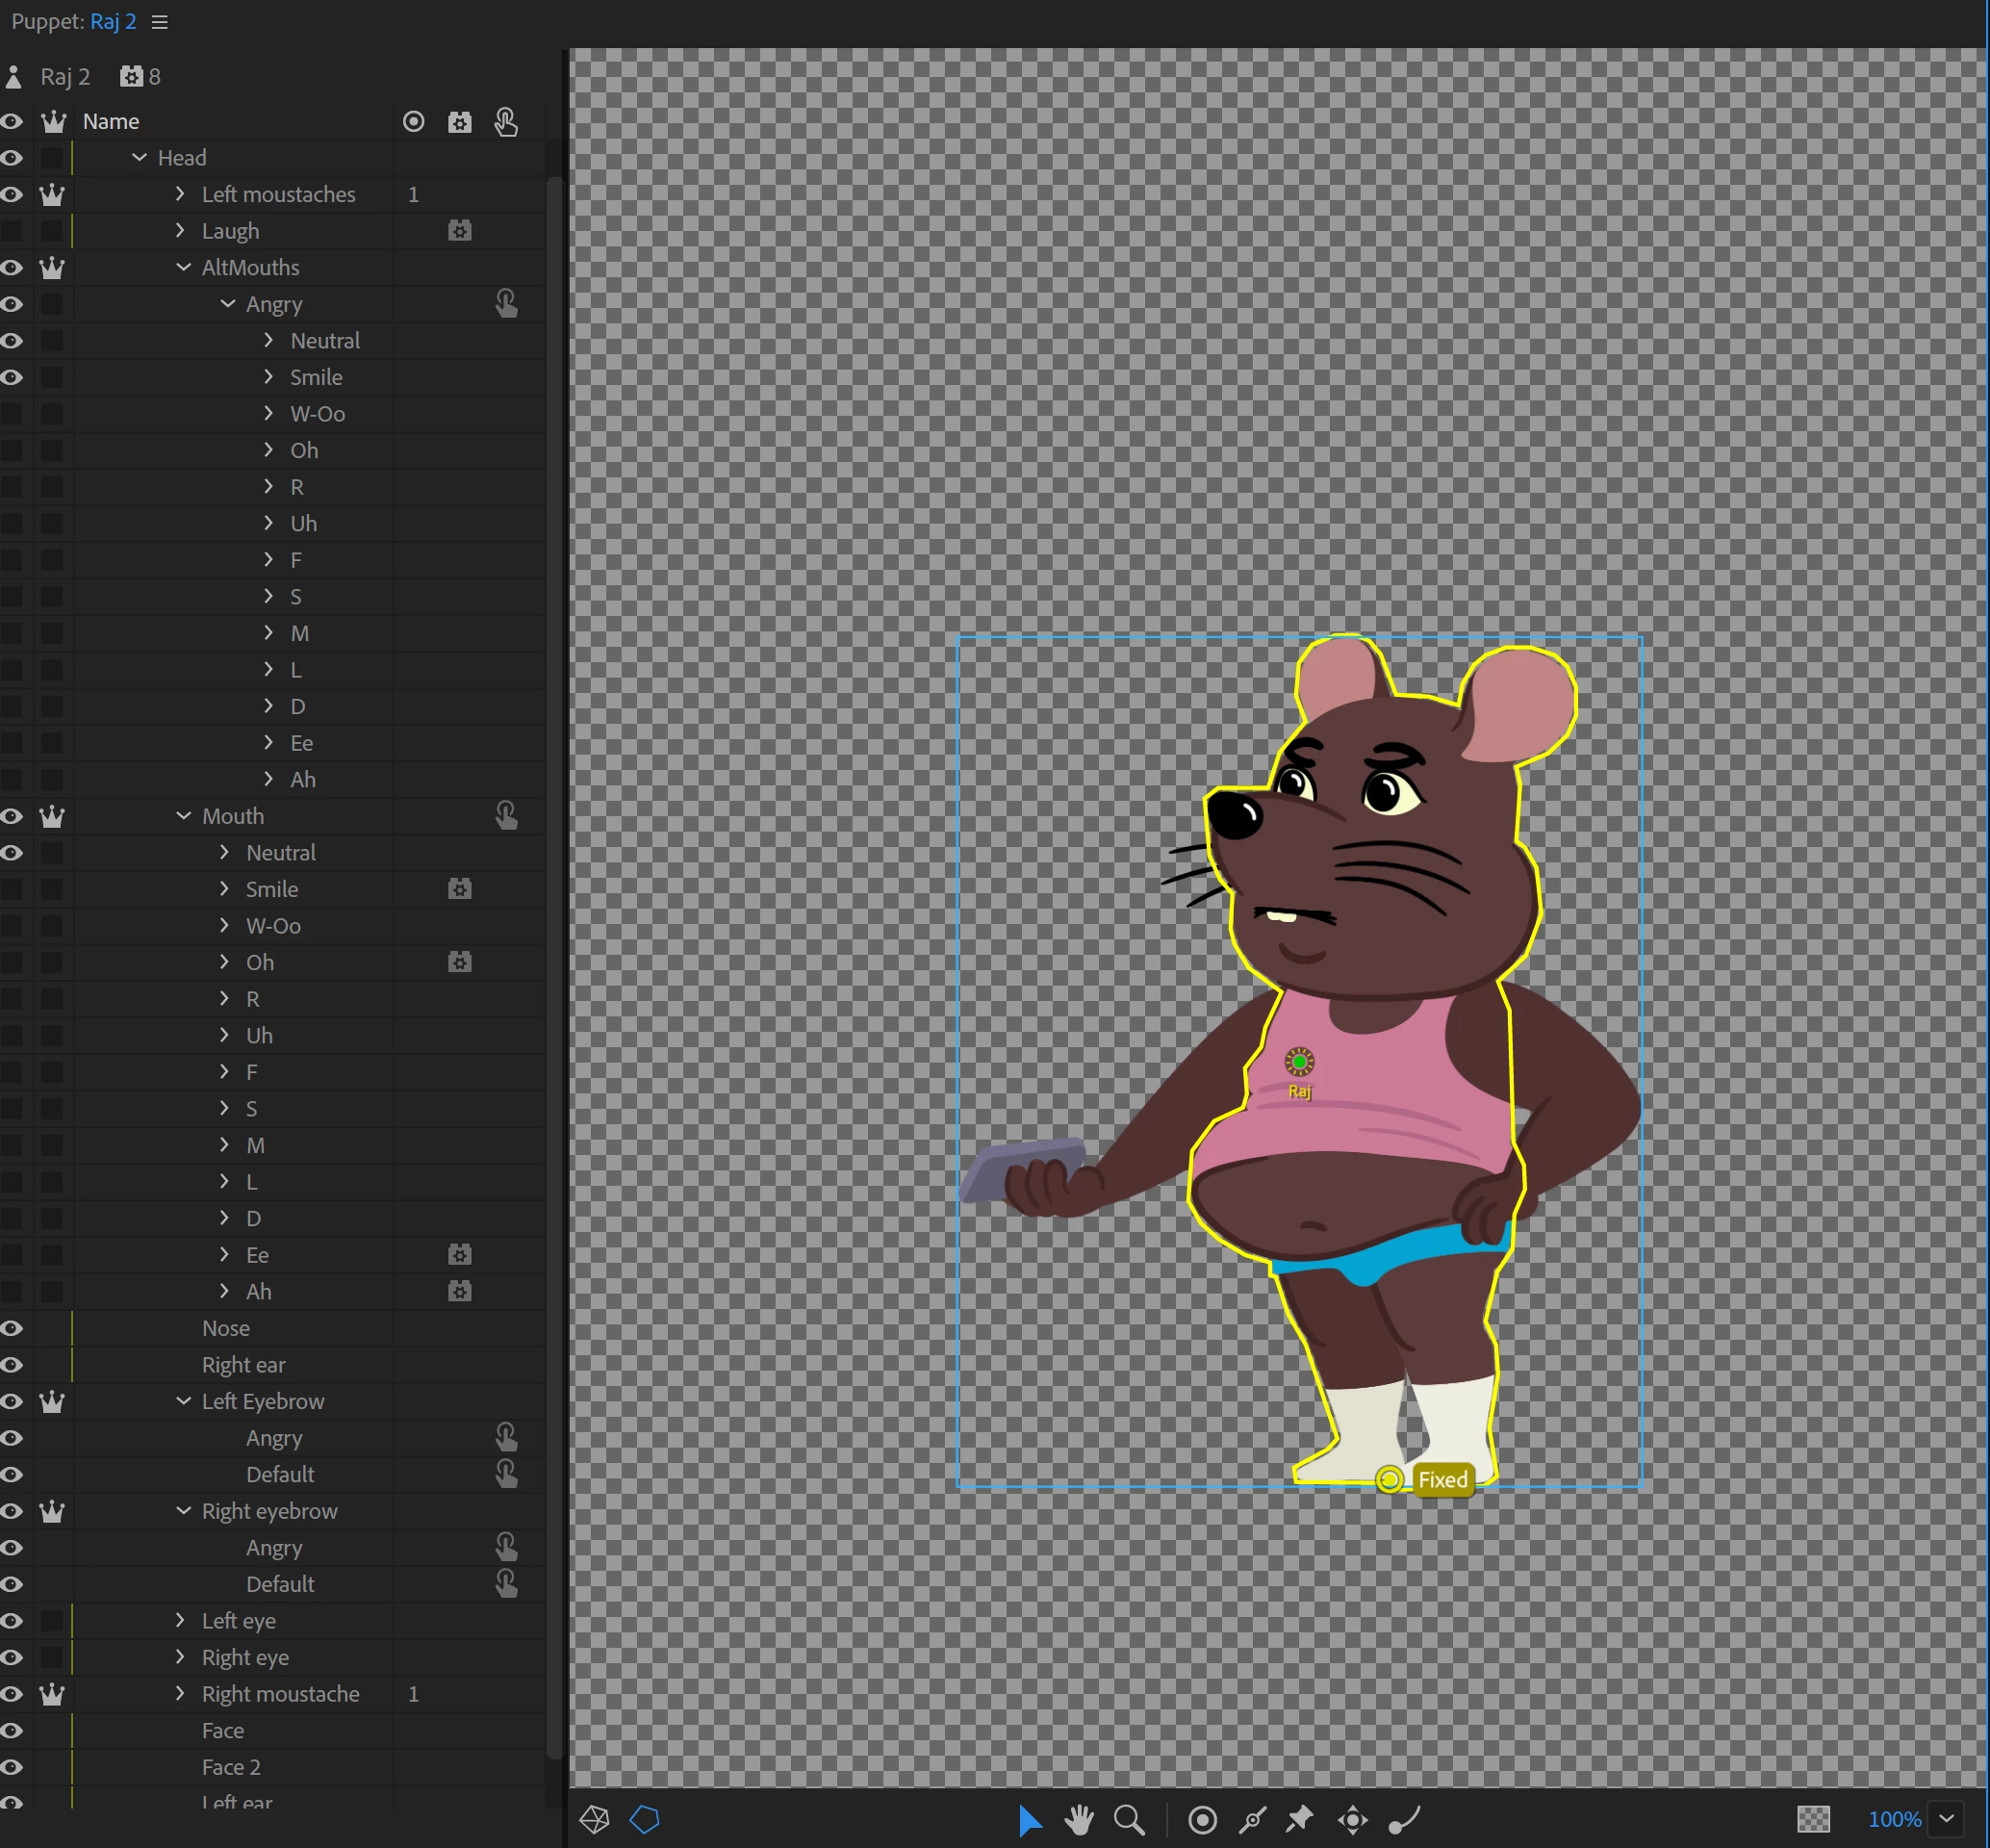Click the Raj 2 puppet name link
Screen dimensions: 1990x1848
click(x=113, y=22)
